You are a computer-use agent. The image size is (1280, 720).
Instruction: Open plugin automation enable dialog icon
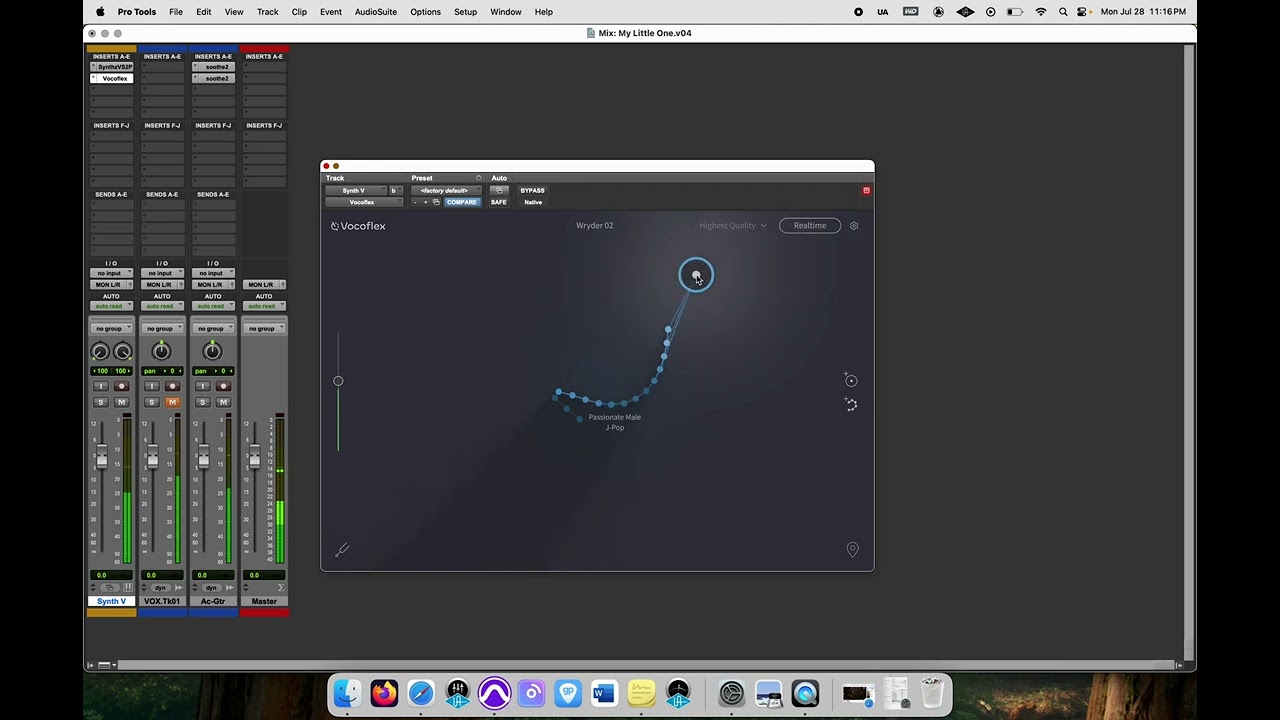(x=499, y=190)
